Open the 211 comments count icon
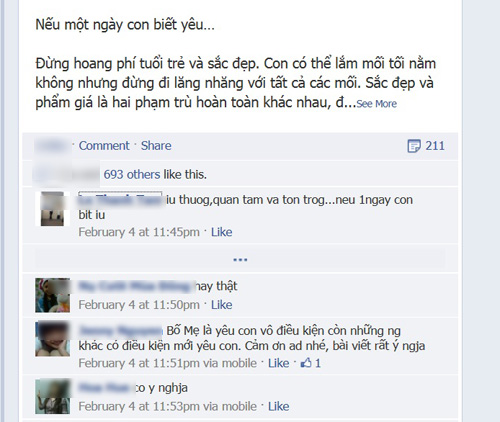 [x=414, y=146]
